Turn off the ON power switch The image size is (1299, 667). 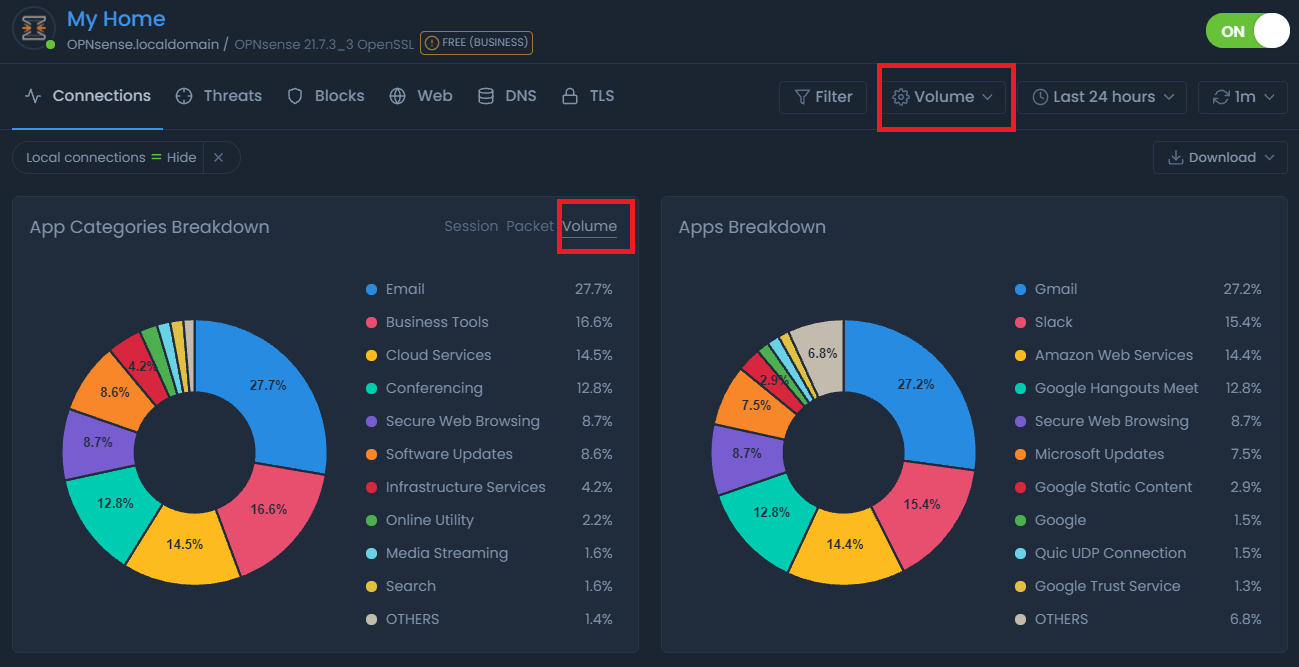click(x=1248, y=31)
